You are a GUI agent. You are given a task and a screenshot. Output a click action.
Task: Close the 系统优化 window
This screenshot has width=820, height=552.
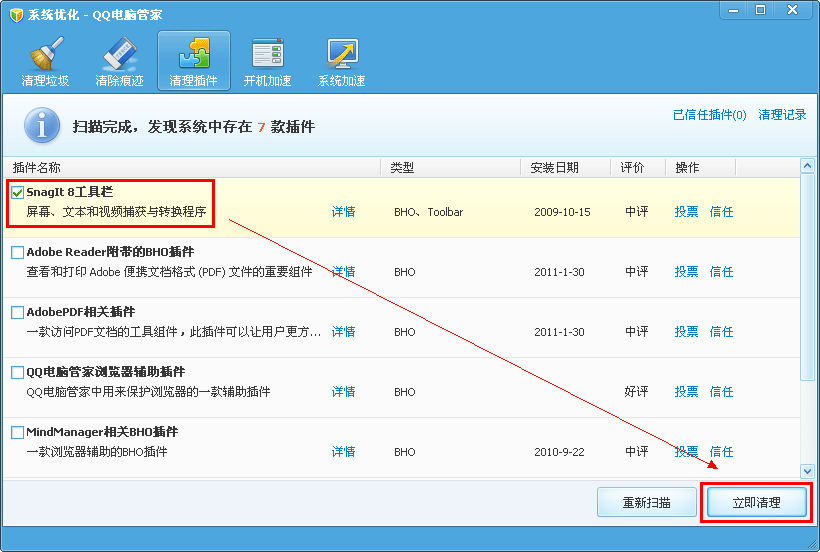[793, 10]
